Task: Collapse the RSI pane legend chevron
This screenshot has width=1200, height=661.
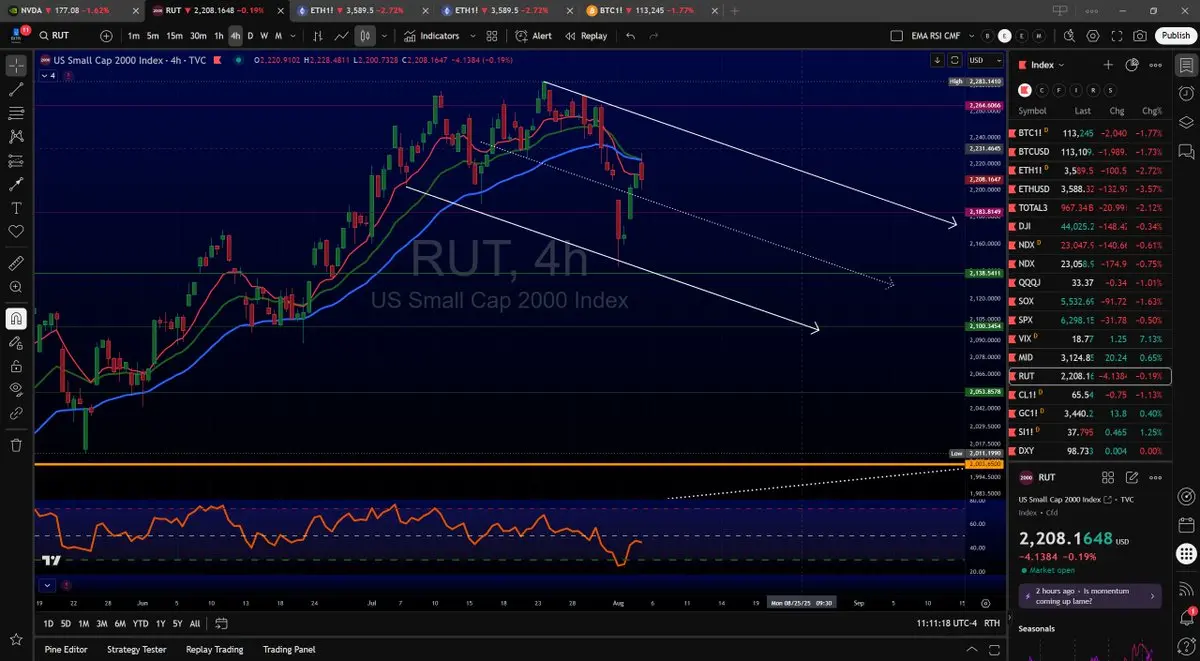Action: [47, 585]
